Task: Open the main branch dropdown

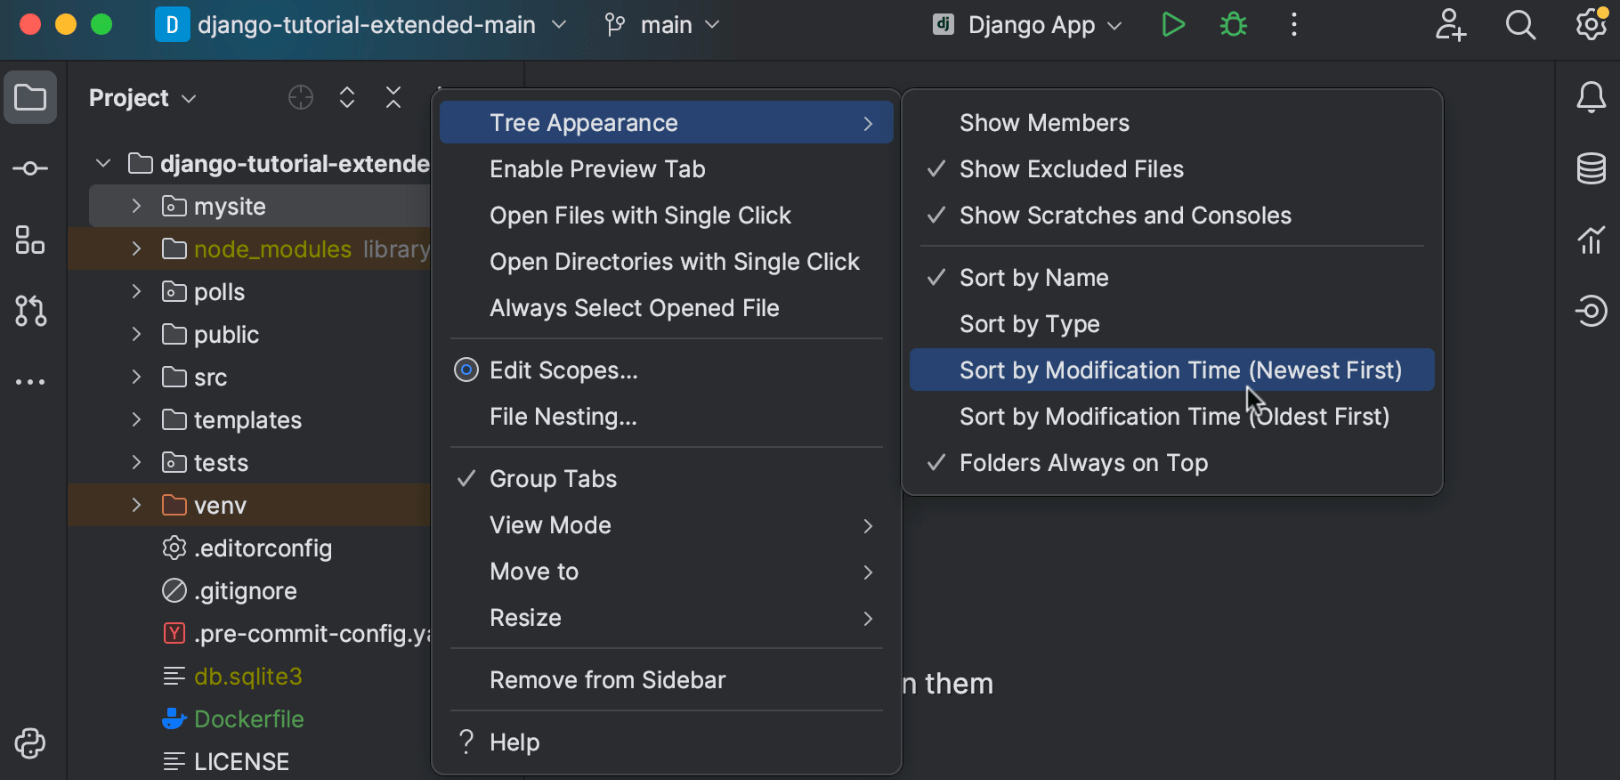Action: [663, 25]
